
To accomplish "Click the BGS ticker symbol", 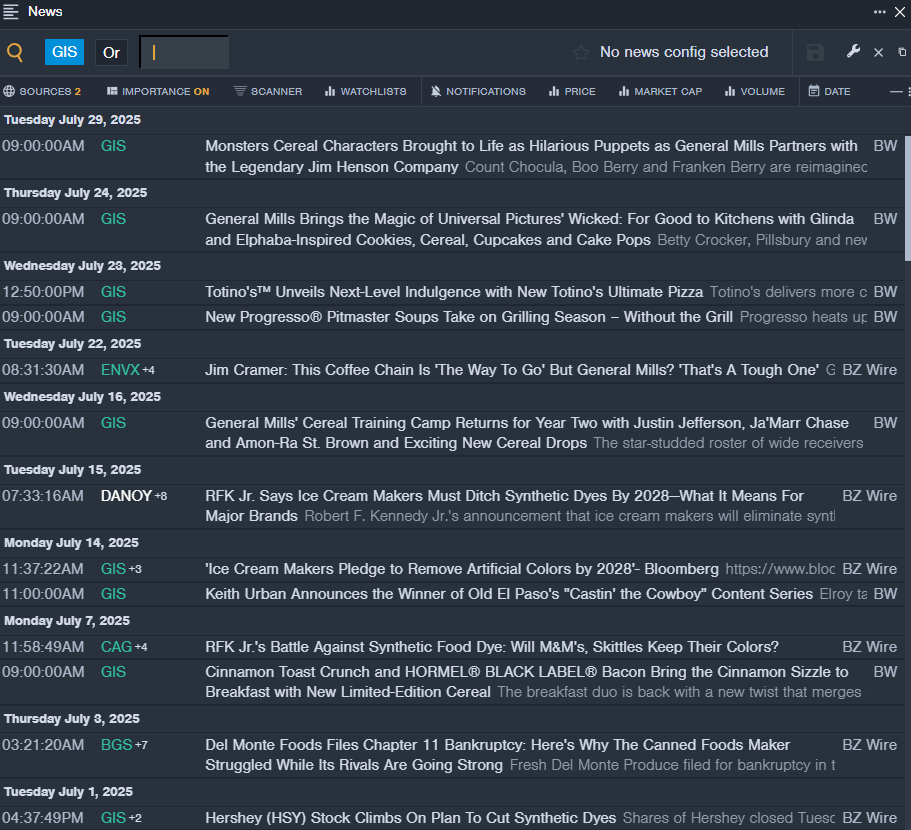I will click(x=116, y=745).
